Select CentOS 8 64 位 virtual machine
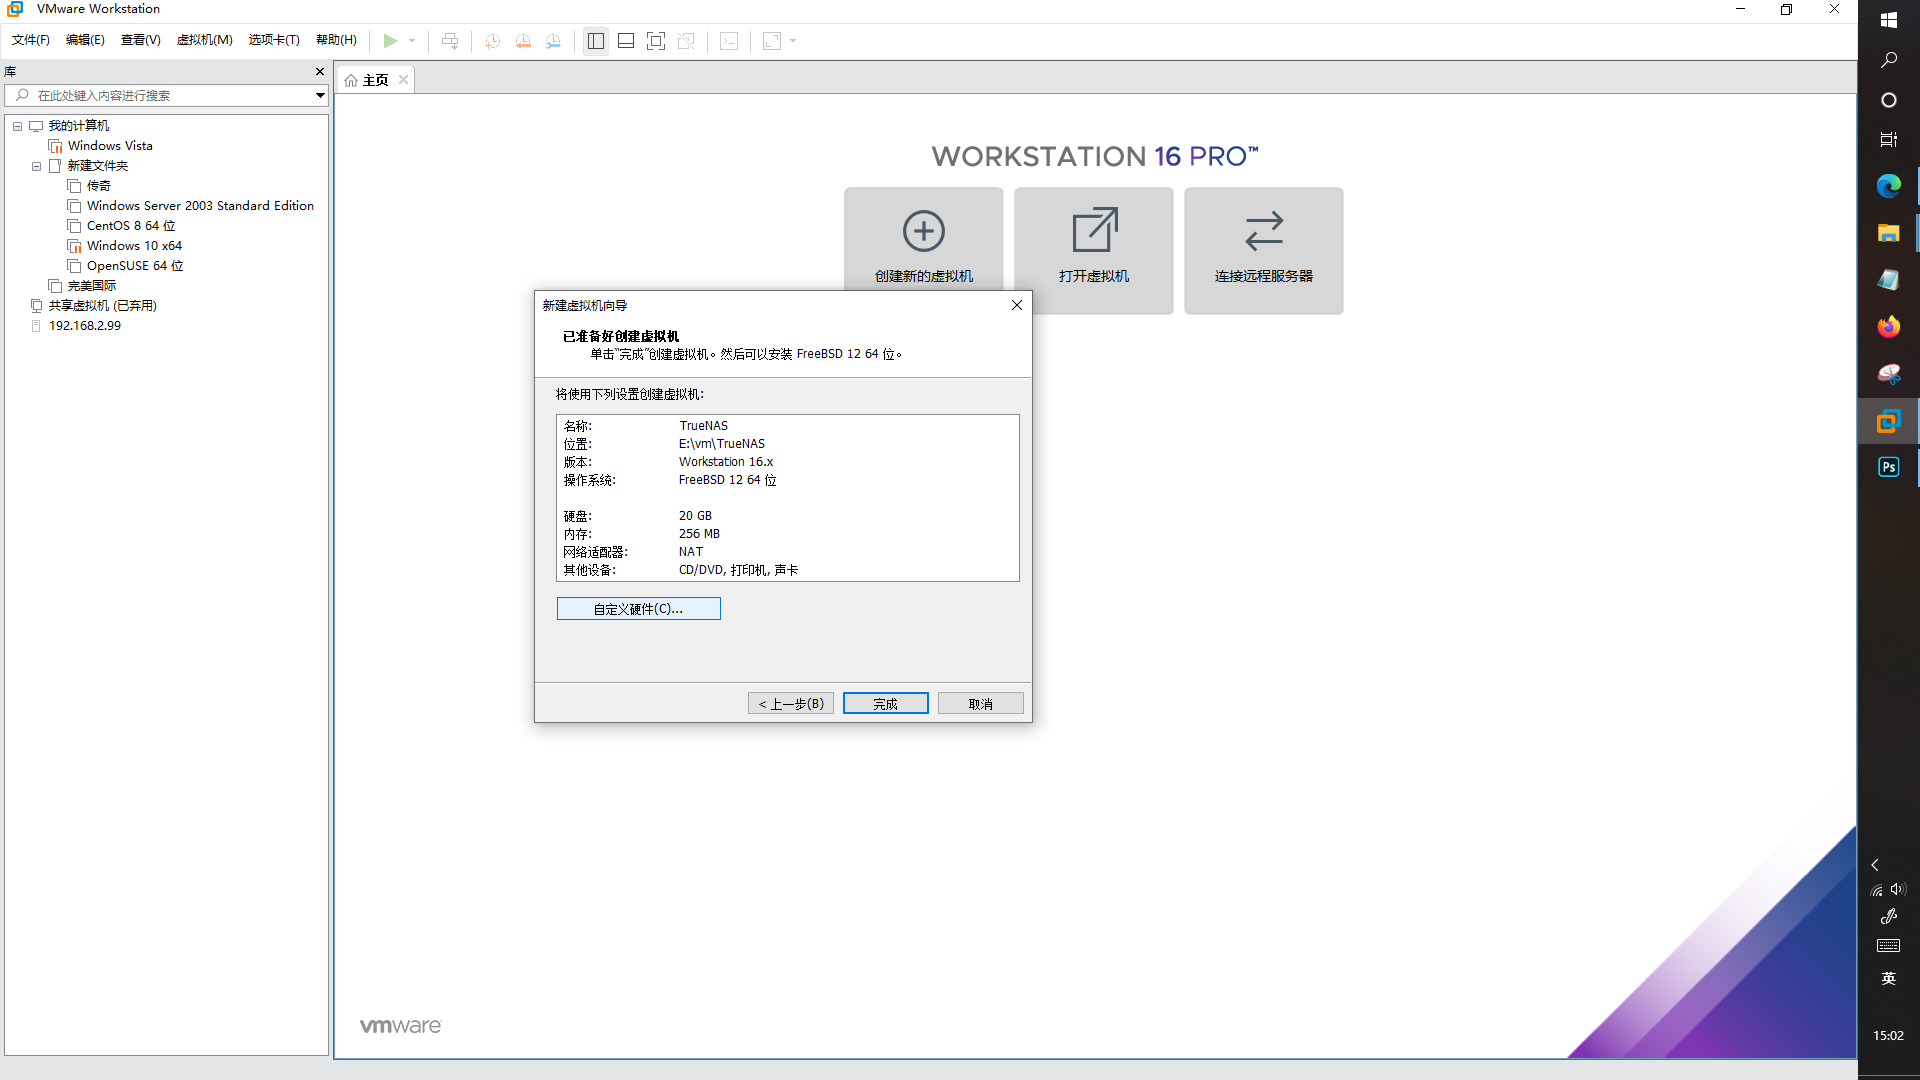The width and height of the screenshot is (1920, 1080). (131, 226)
